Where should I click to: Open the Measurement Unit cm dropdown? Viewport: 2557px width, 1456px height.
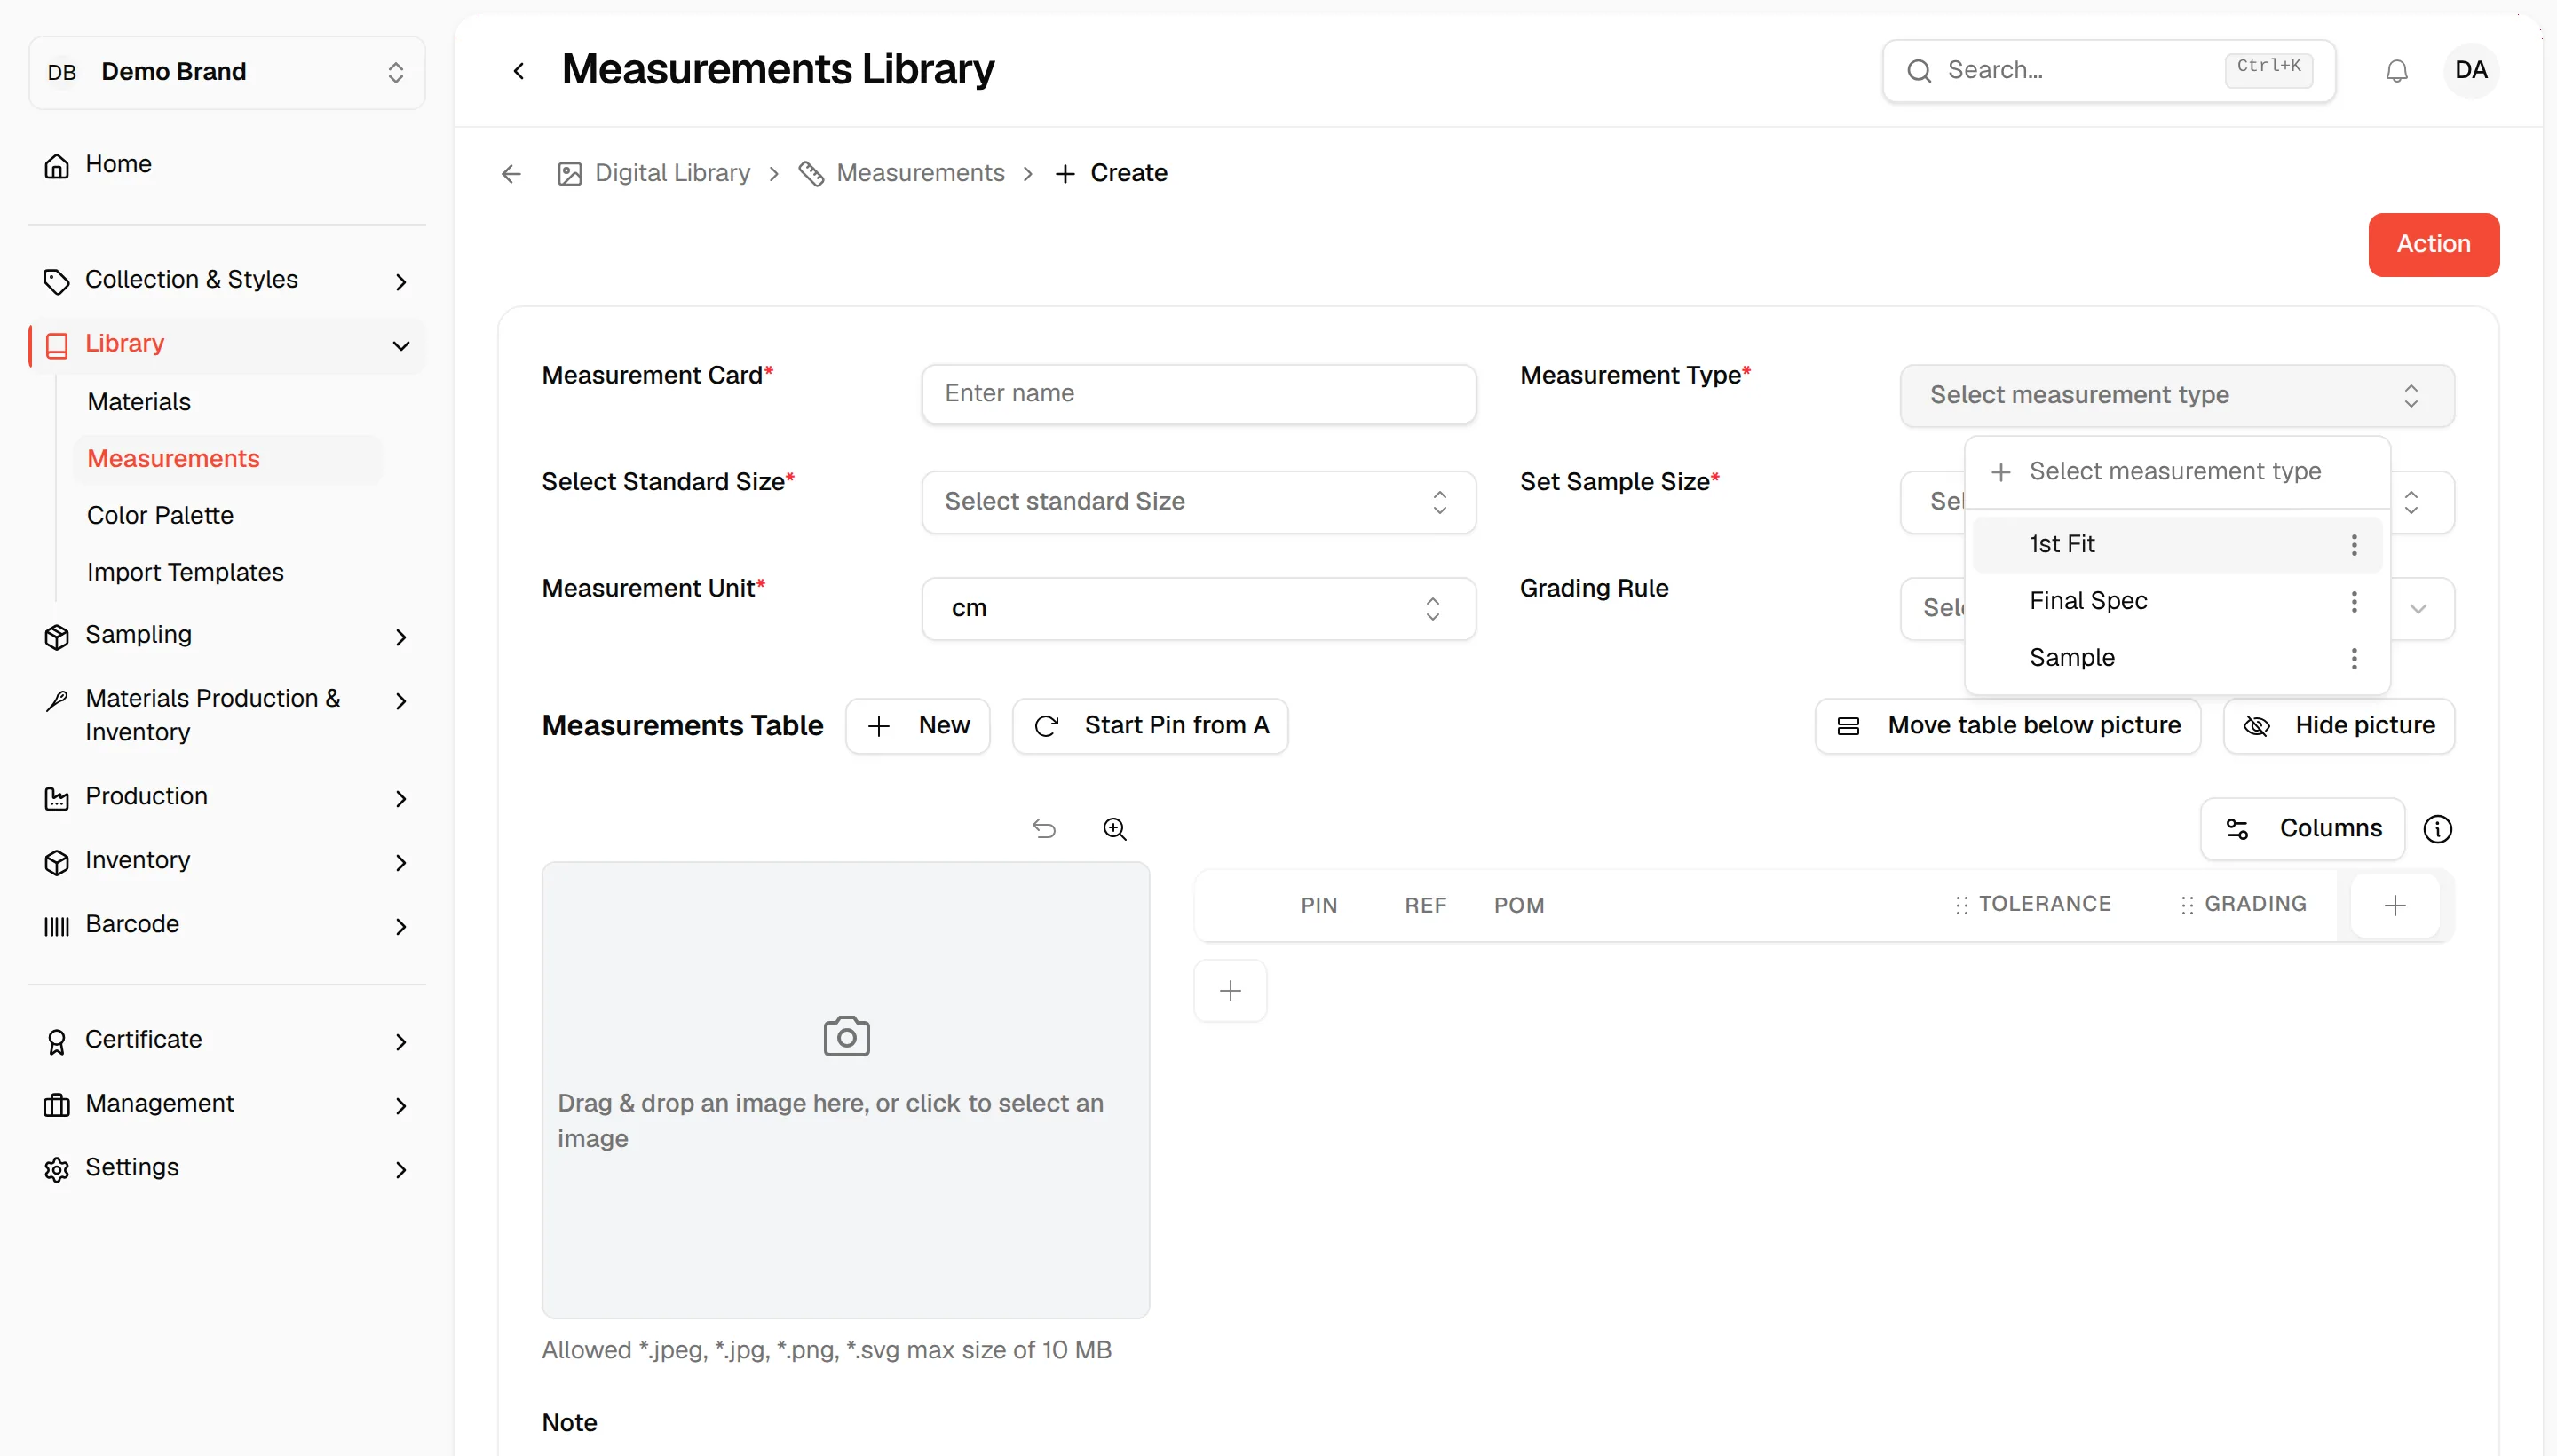click(1198, 608)
